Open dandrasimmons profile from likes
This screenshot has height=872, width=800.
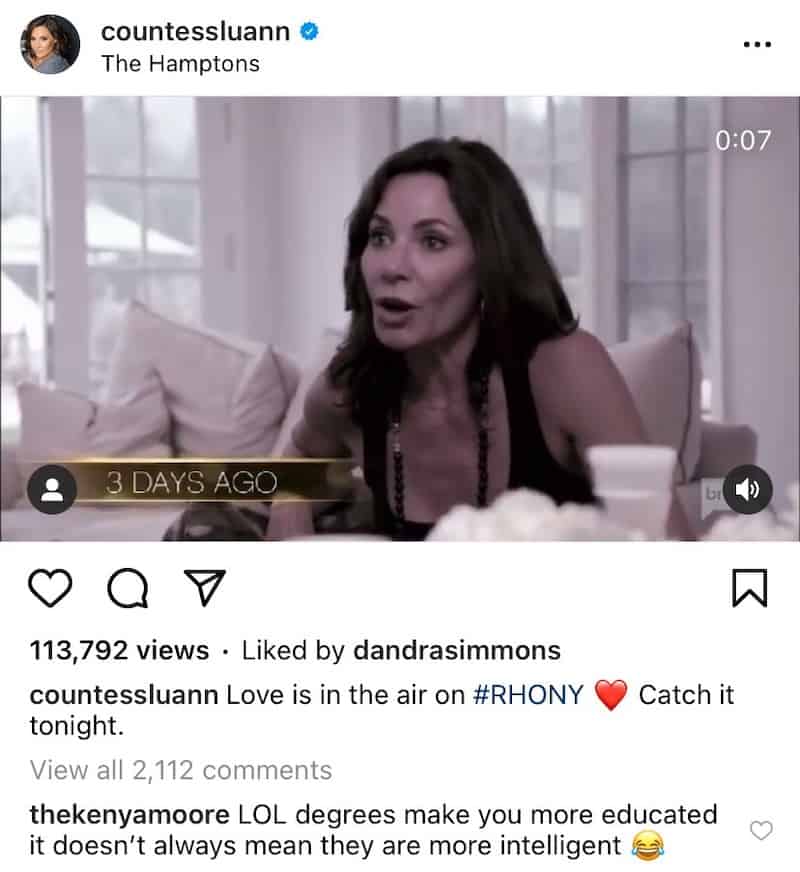tap(457, 650)
